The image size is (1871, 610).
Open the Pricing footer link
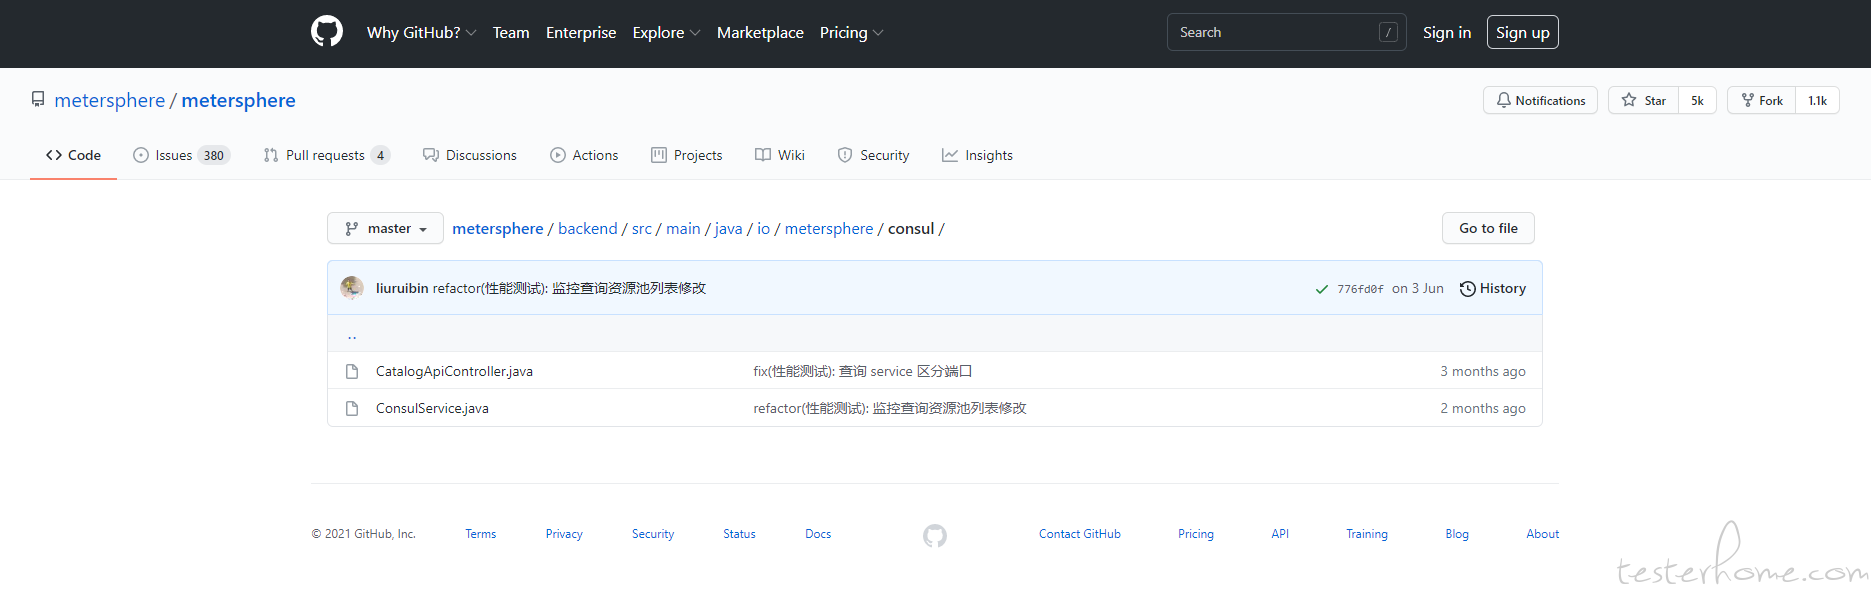tap(1196, 534)
